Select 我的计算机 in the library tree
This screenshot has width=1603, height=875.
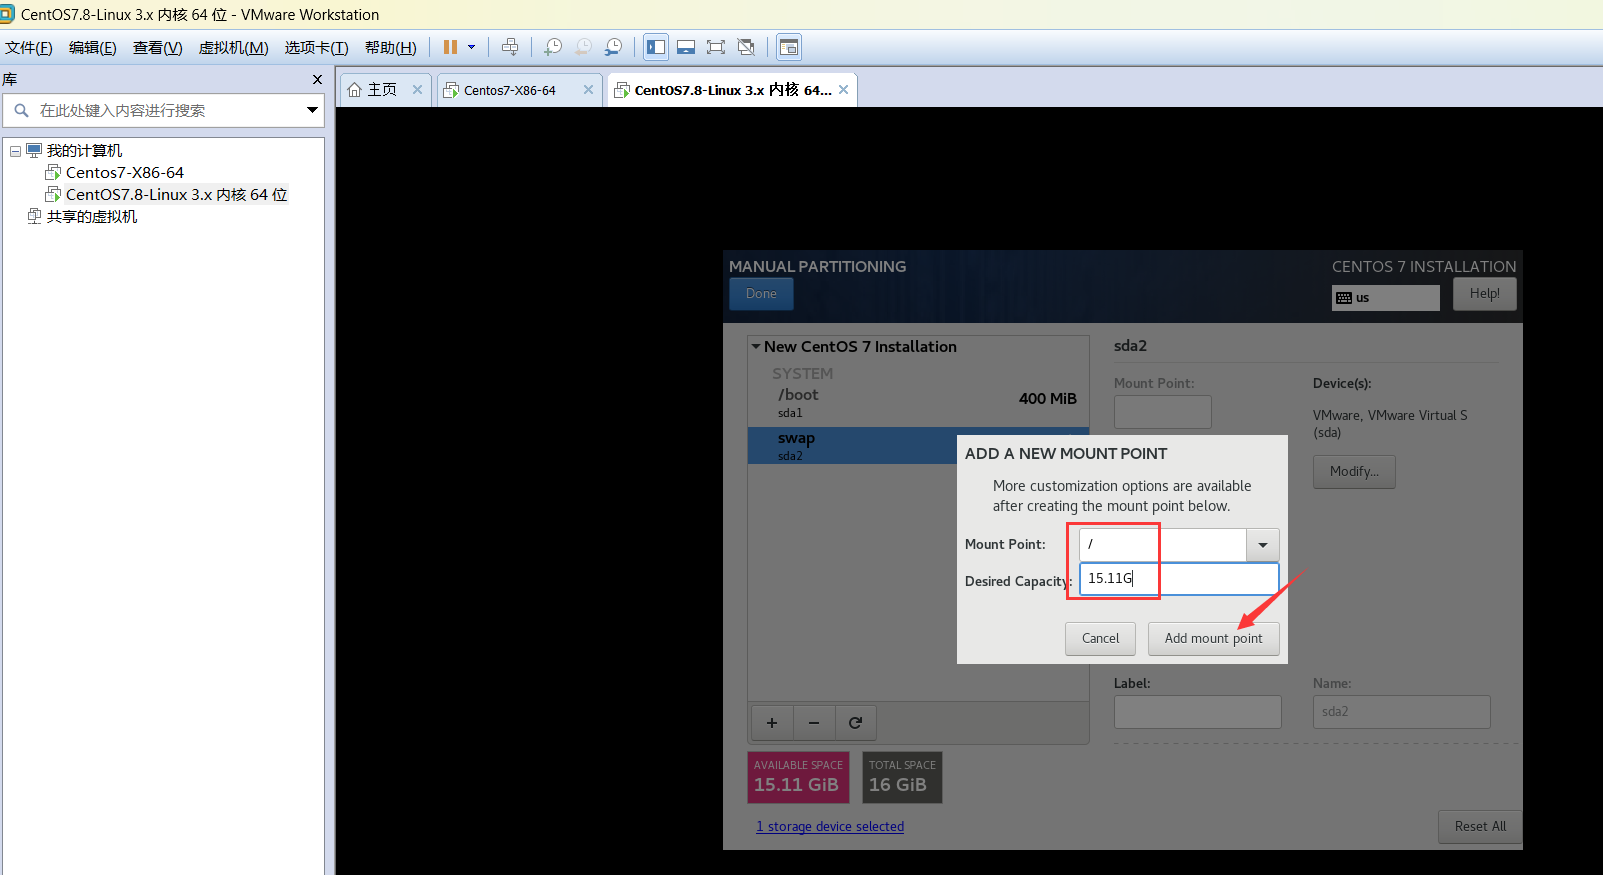click(84, 151)
